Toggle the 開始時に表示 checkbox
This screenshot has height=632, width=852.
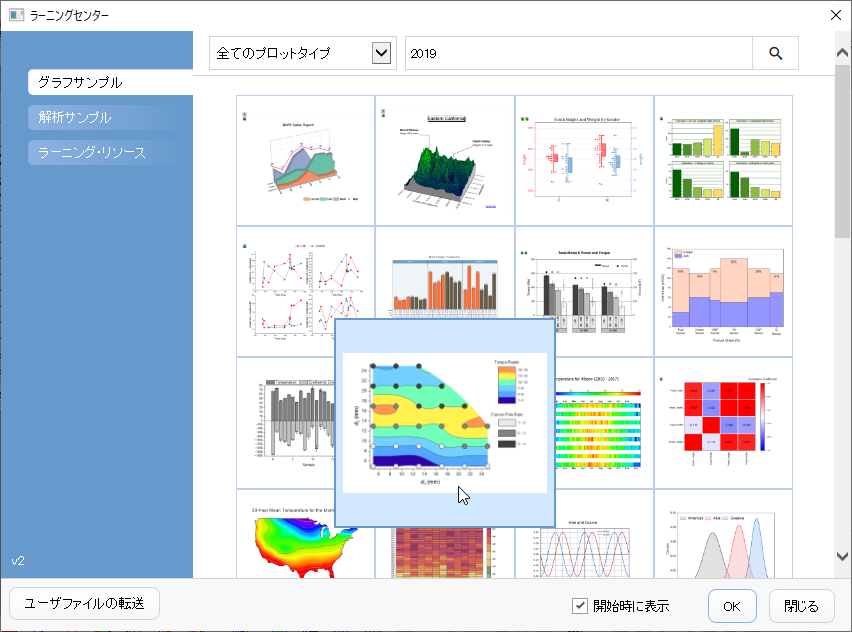[580, 605]
